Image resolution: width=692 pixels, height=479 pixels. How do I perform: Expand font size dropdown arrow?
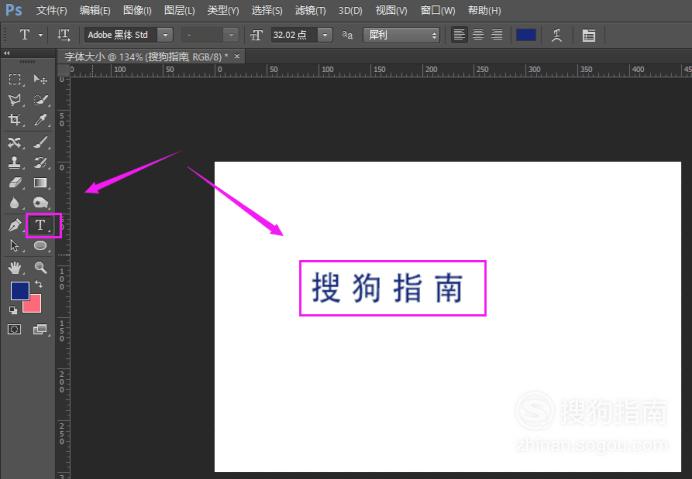[x=324, y=35]
